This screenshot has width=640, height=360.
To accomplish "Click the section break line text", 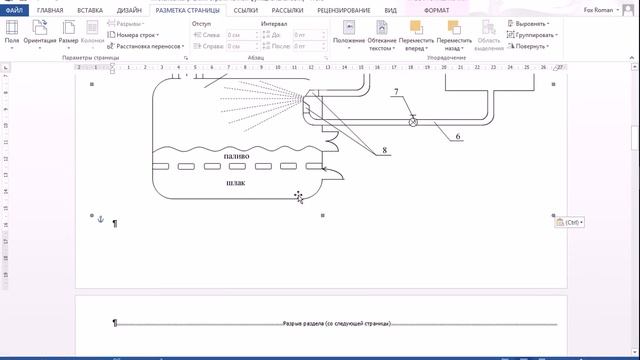I will pyautogui.click(x=337, y=324).
